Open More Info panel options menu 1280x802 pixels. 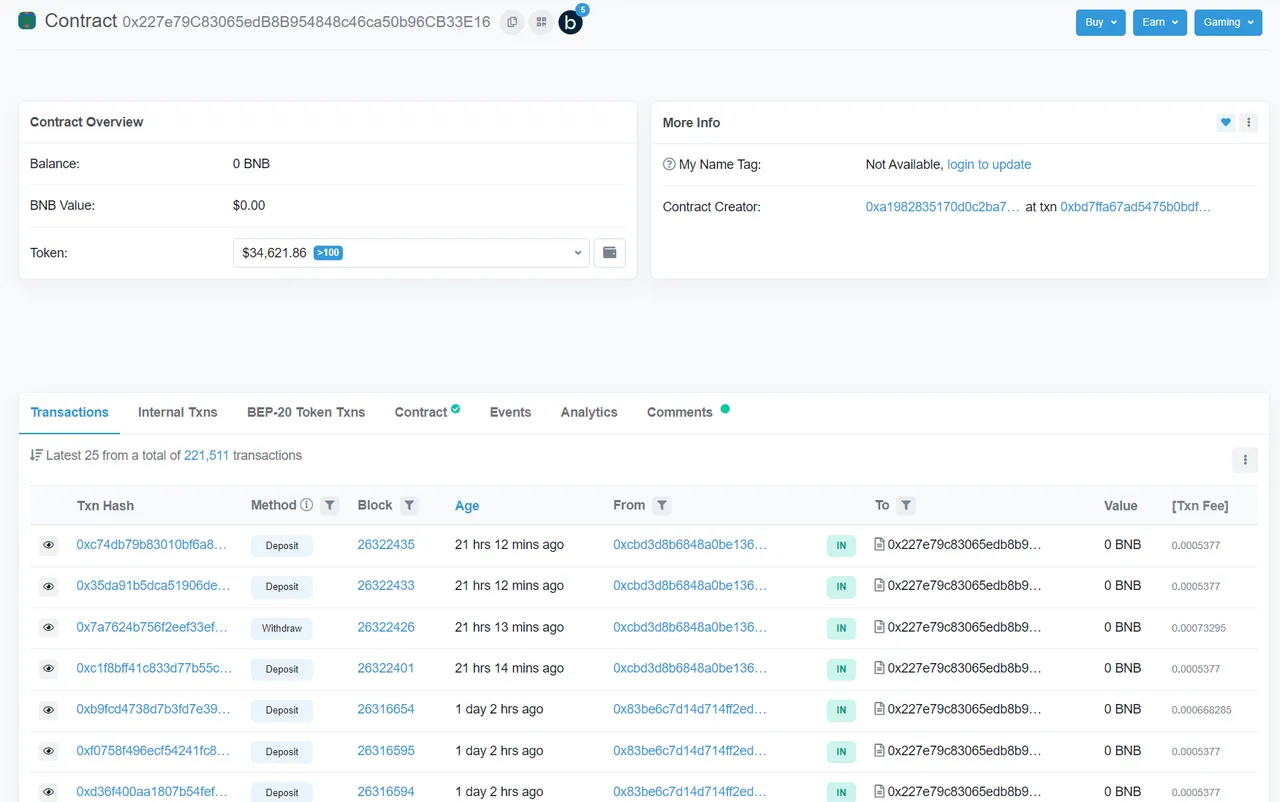1248,123
